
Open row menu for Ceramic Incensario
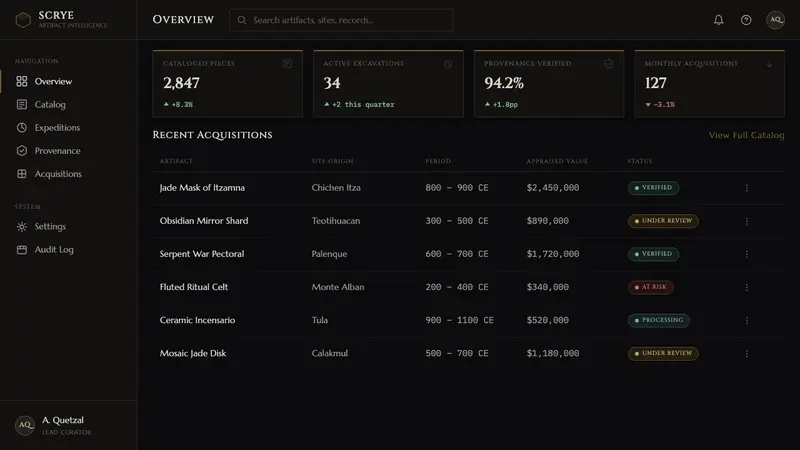[747, 320]
